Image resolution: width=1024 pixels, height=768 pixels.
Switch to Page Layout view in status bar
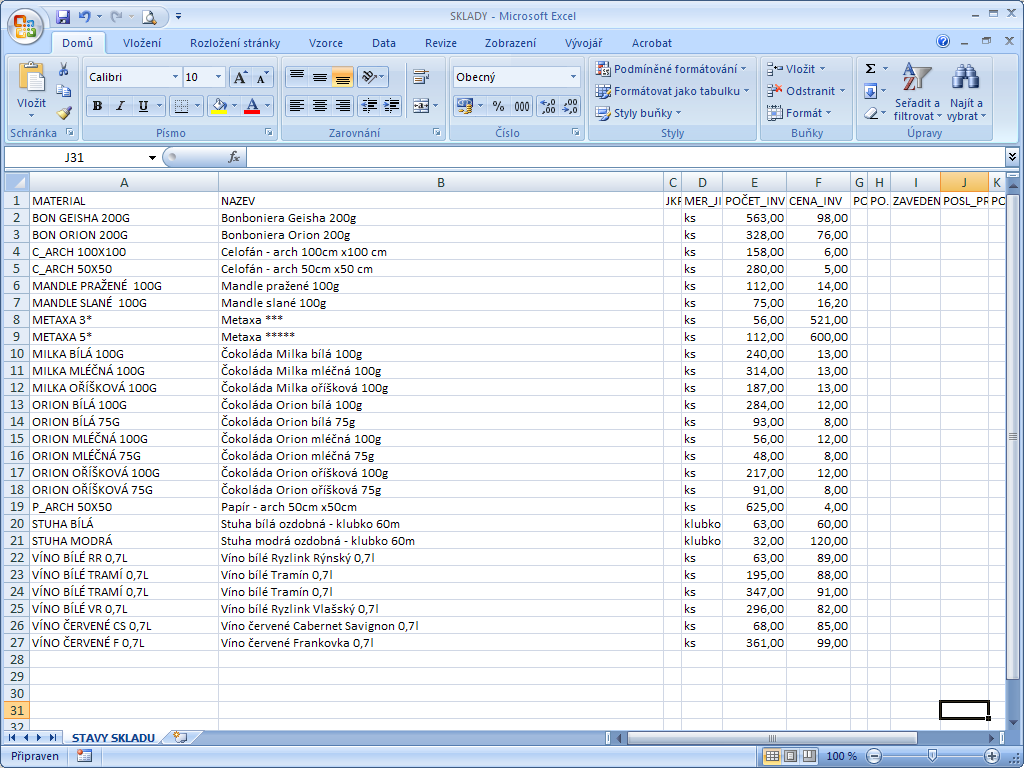[791, 756]
